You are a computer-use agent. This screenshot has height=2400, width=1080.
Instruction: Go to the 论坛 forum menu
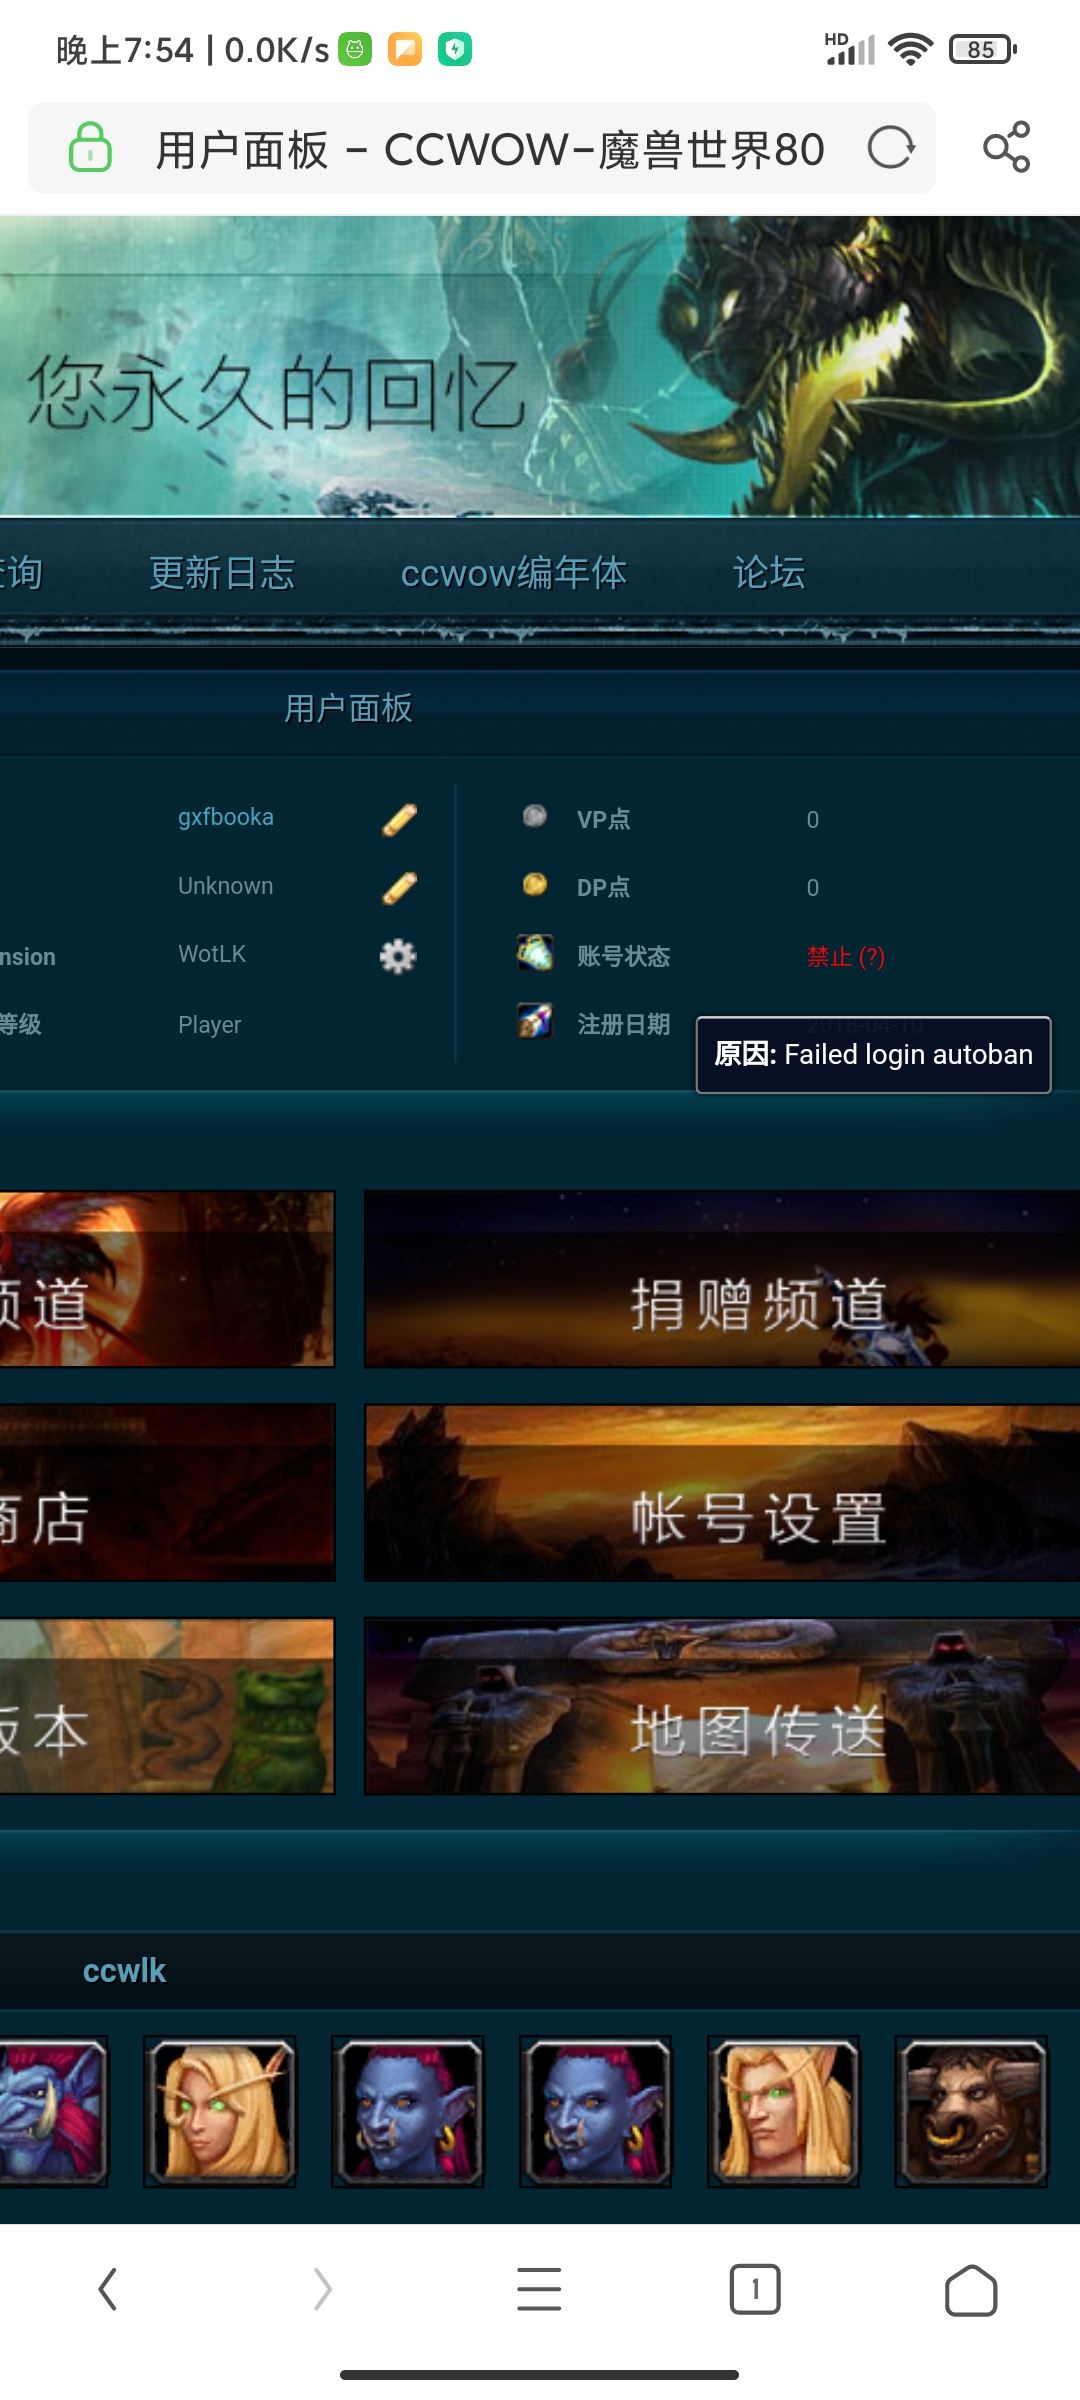pos(769,573)
